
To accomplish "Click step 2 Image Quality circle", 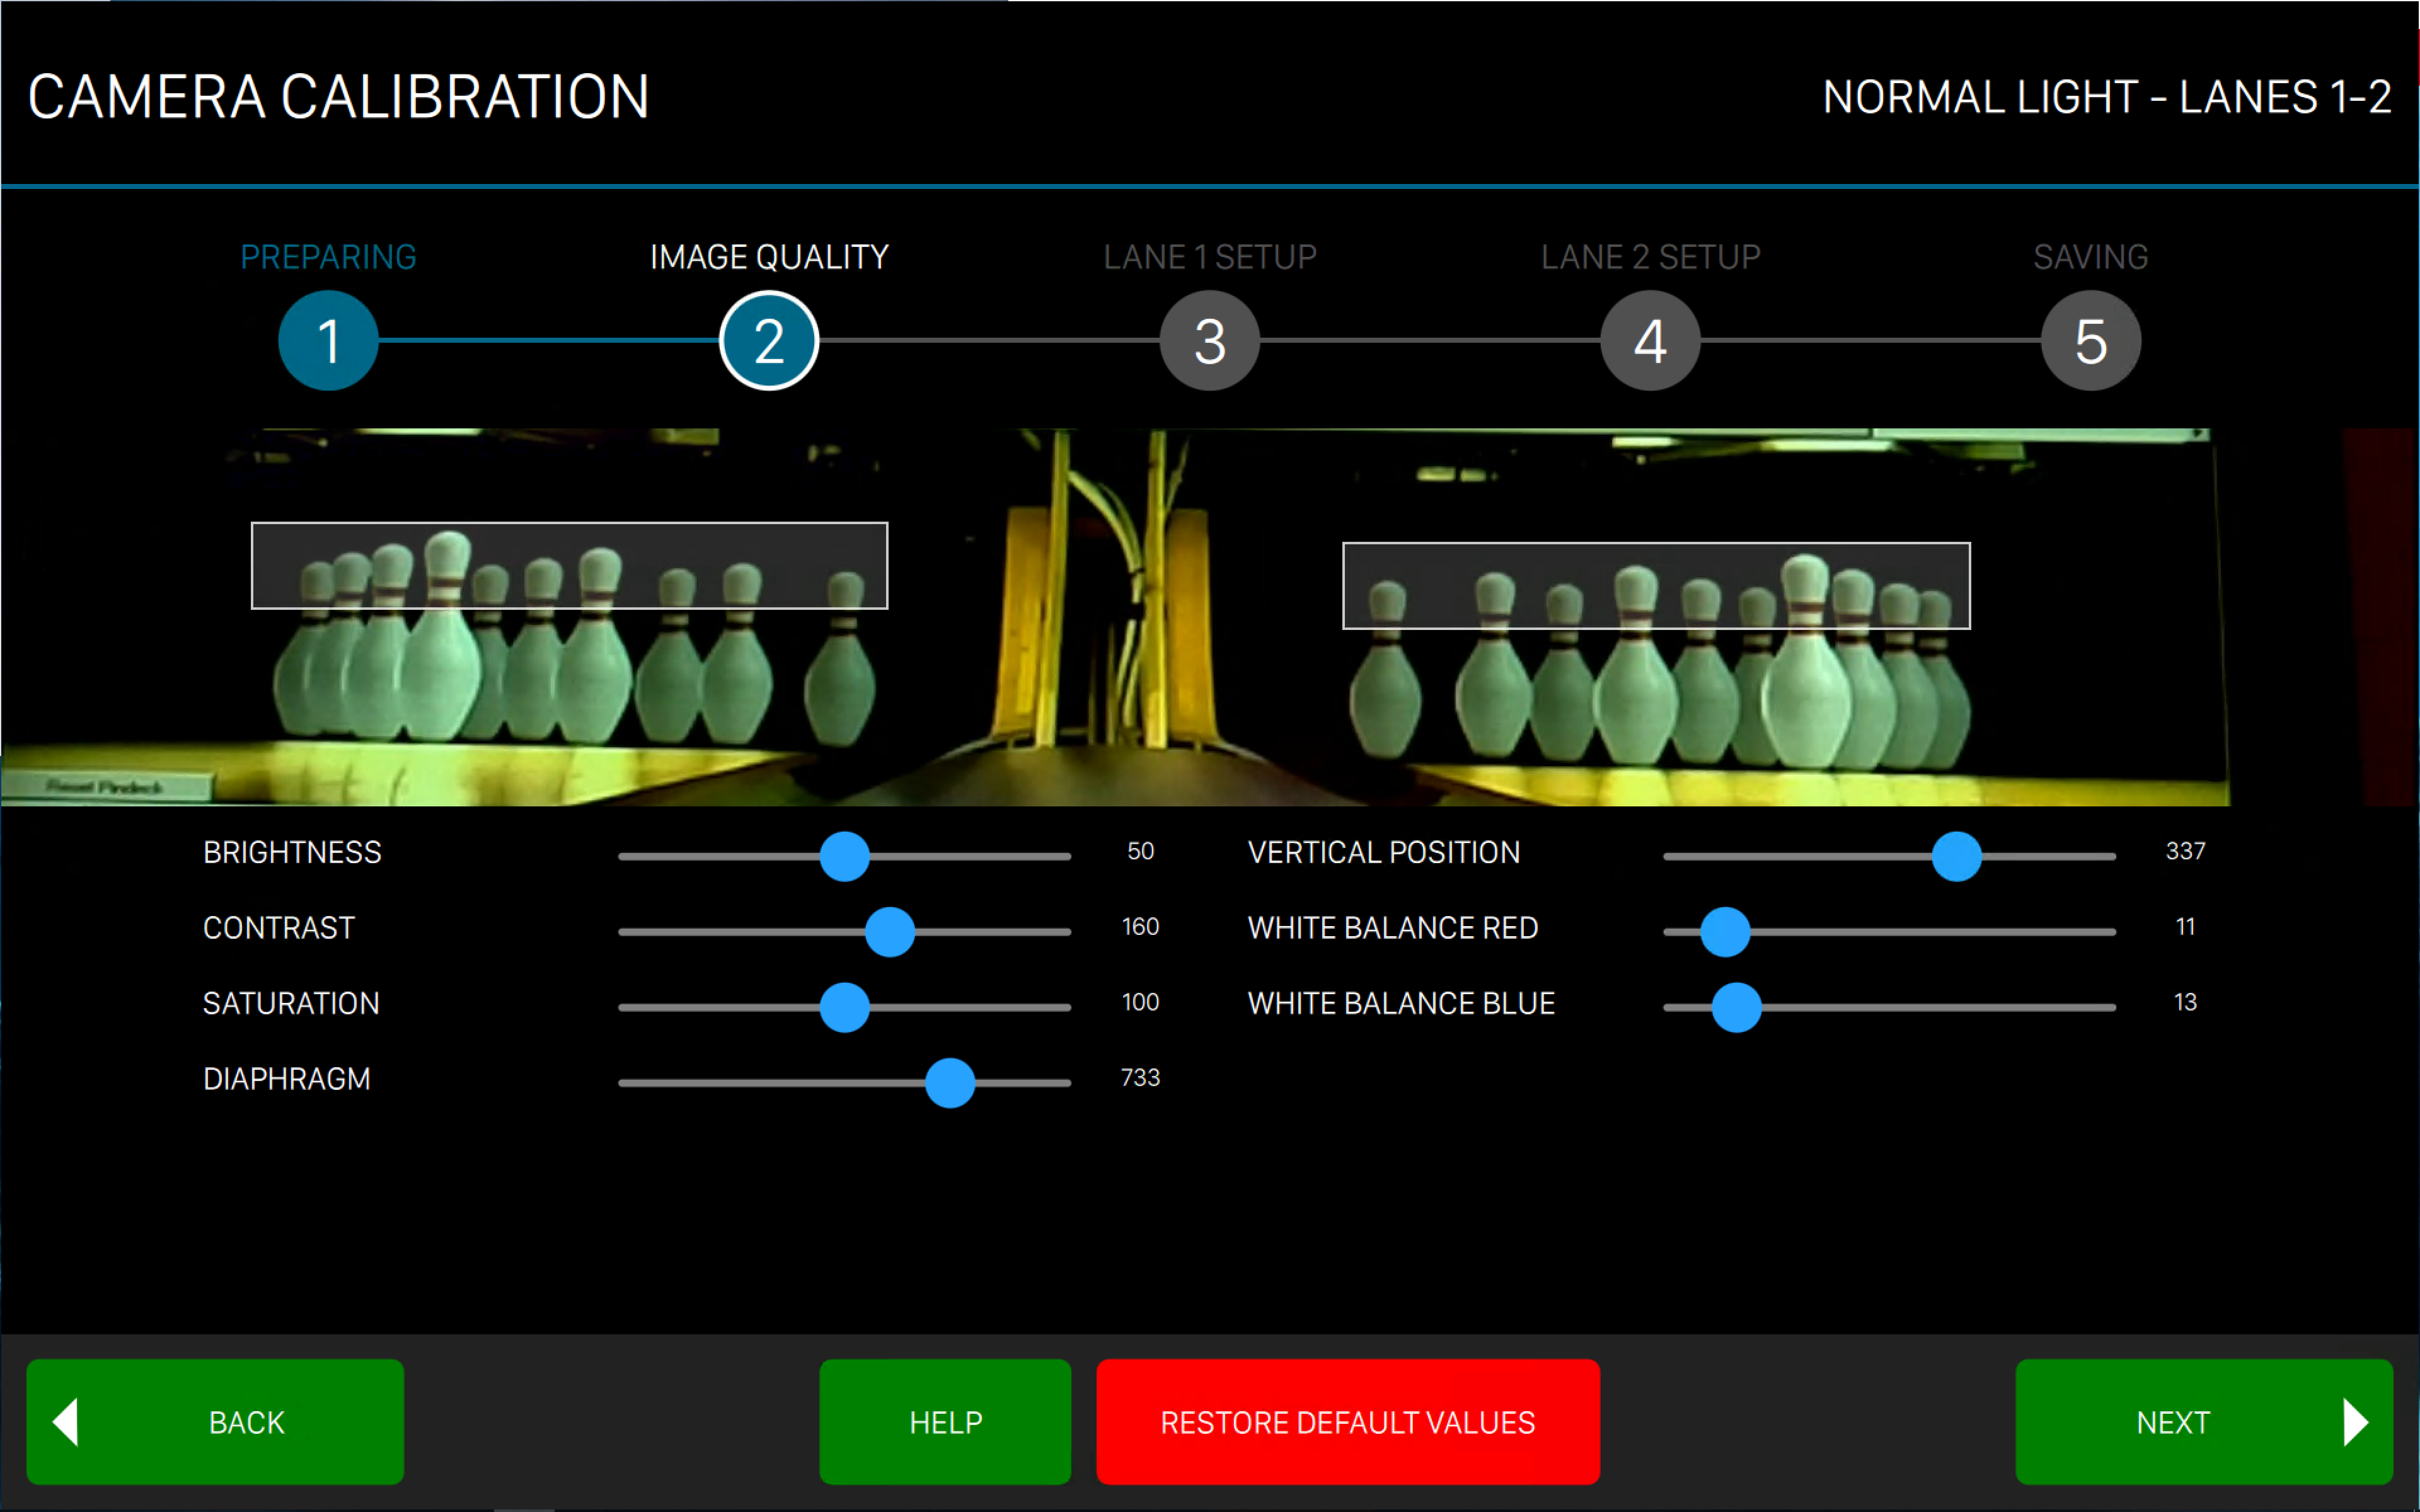I will (768, 341).
